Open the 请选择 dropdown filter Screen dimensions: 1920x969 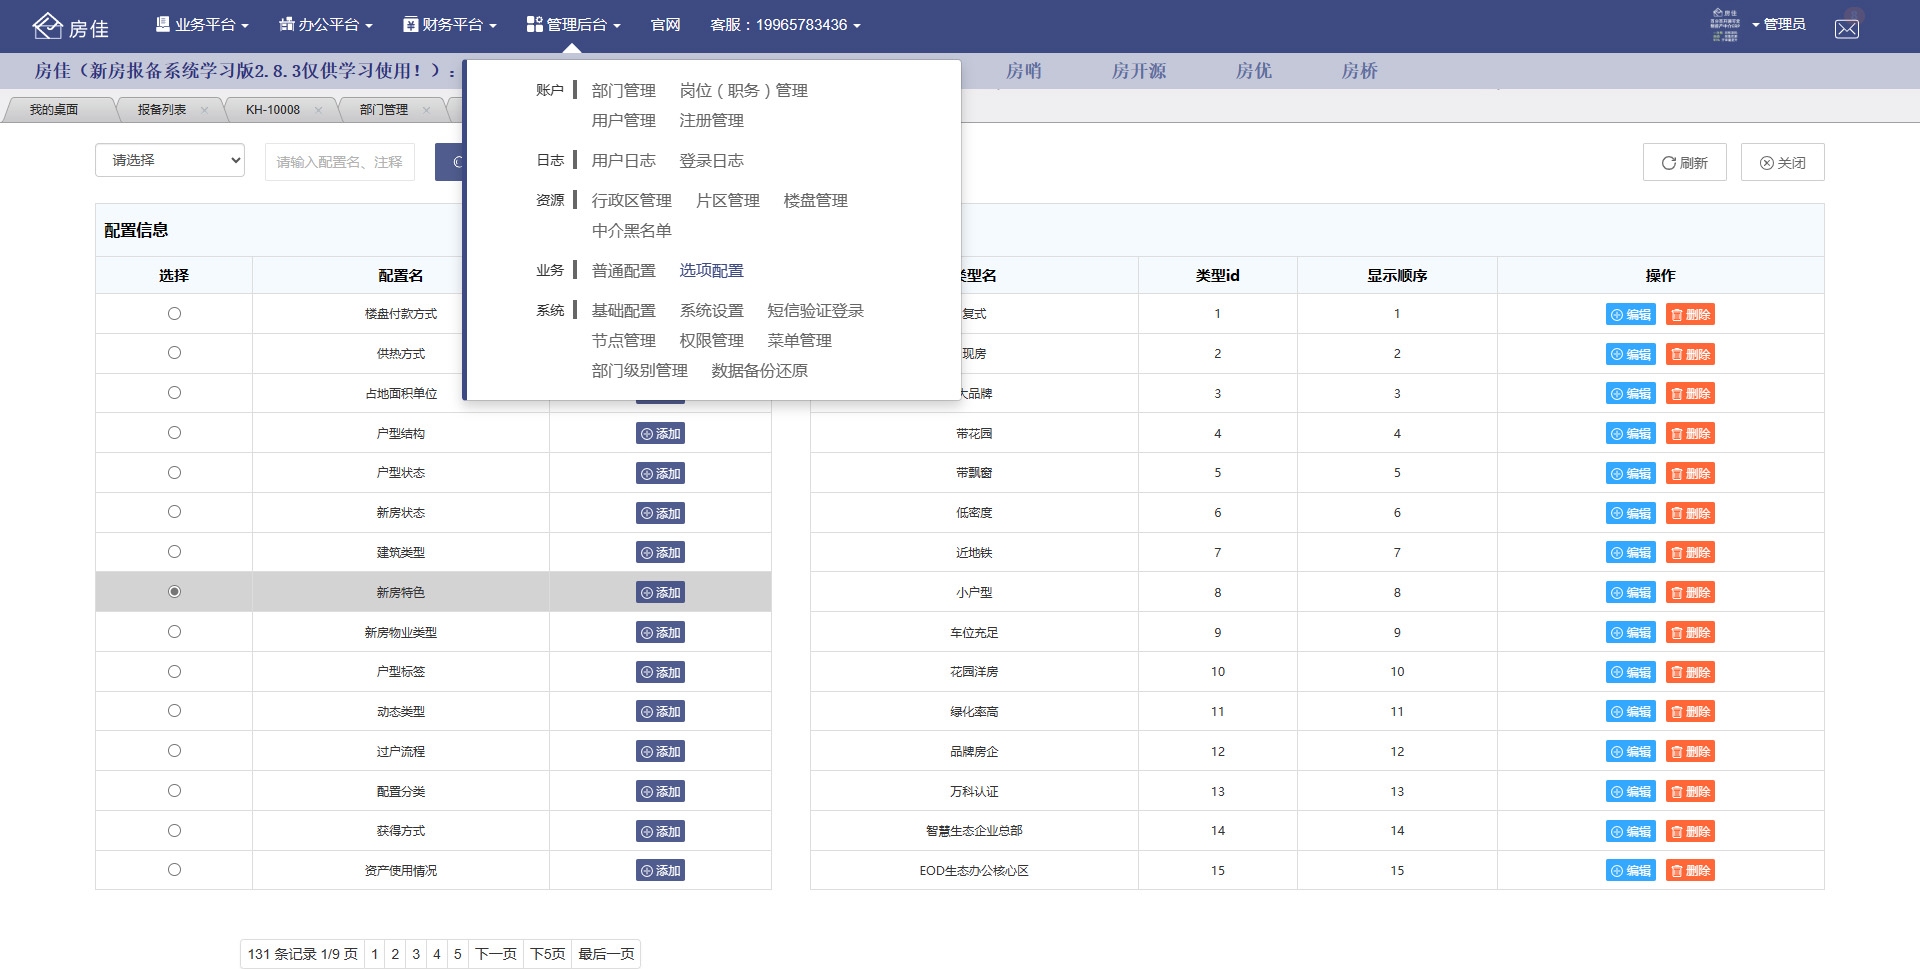tap(169, 160)
